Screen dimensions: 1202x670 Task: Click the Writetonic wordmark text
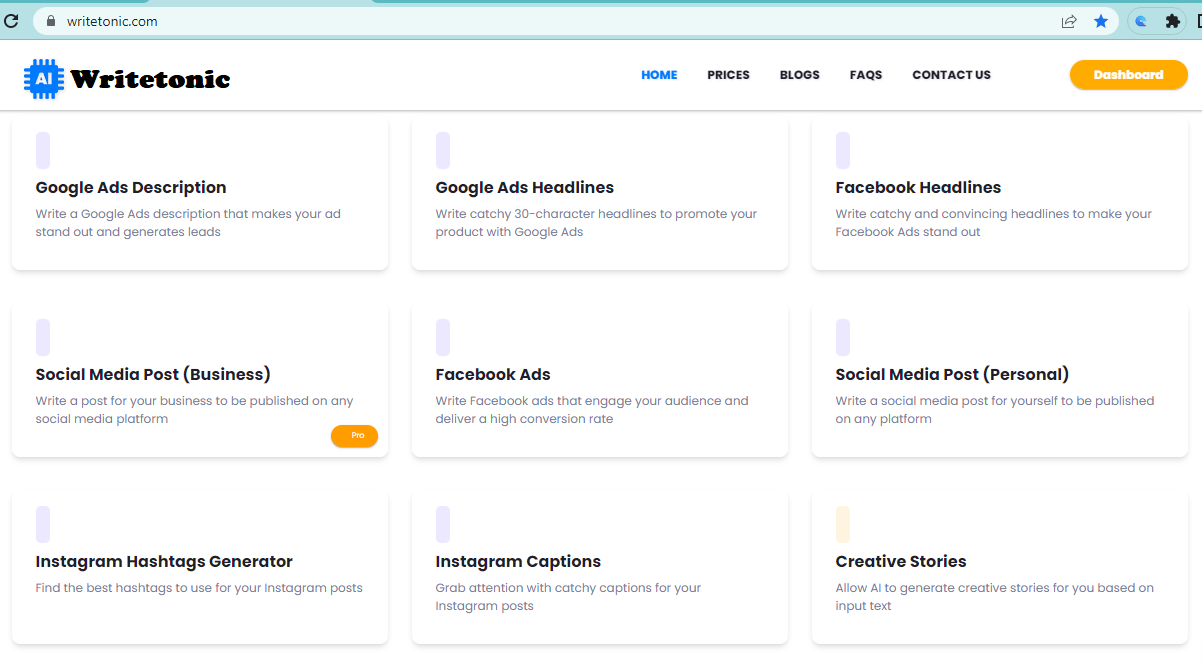tap(151, 79)
